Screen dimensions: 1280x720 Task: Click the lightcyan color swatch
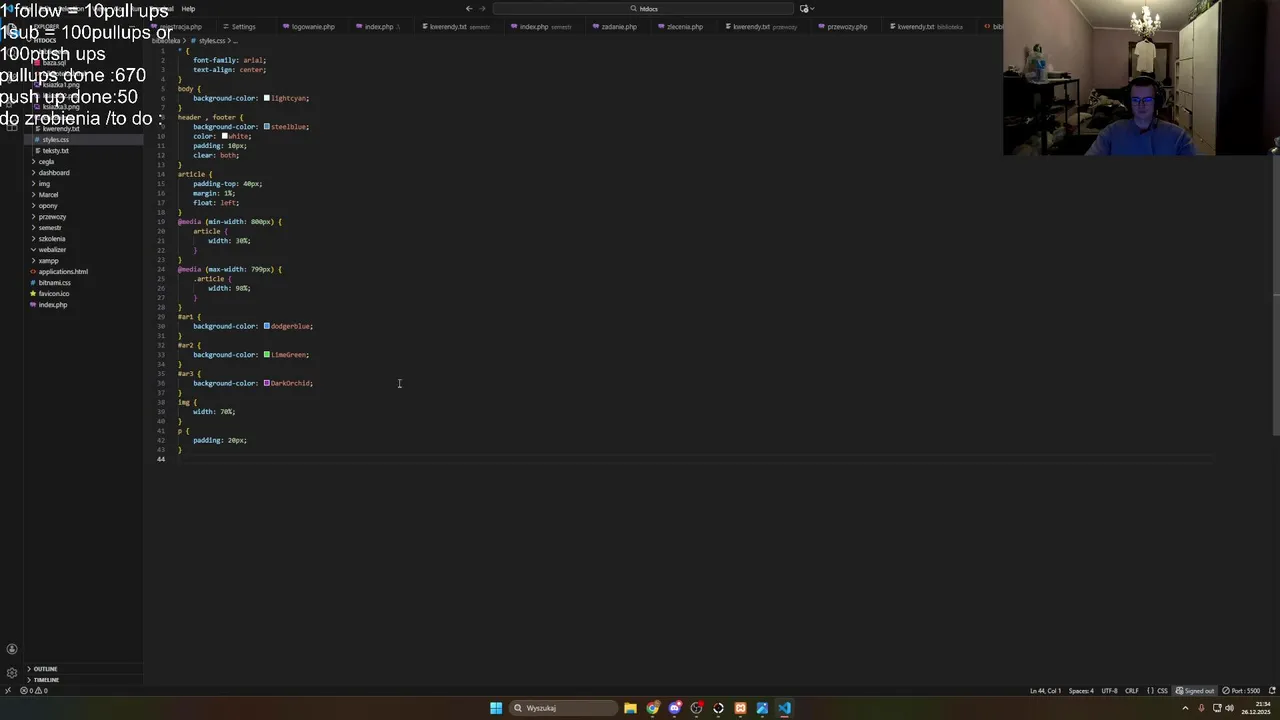(266, 98)
